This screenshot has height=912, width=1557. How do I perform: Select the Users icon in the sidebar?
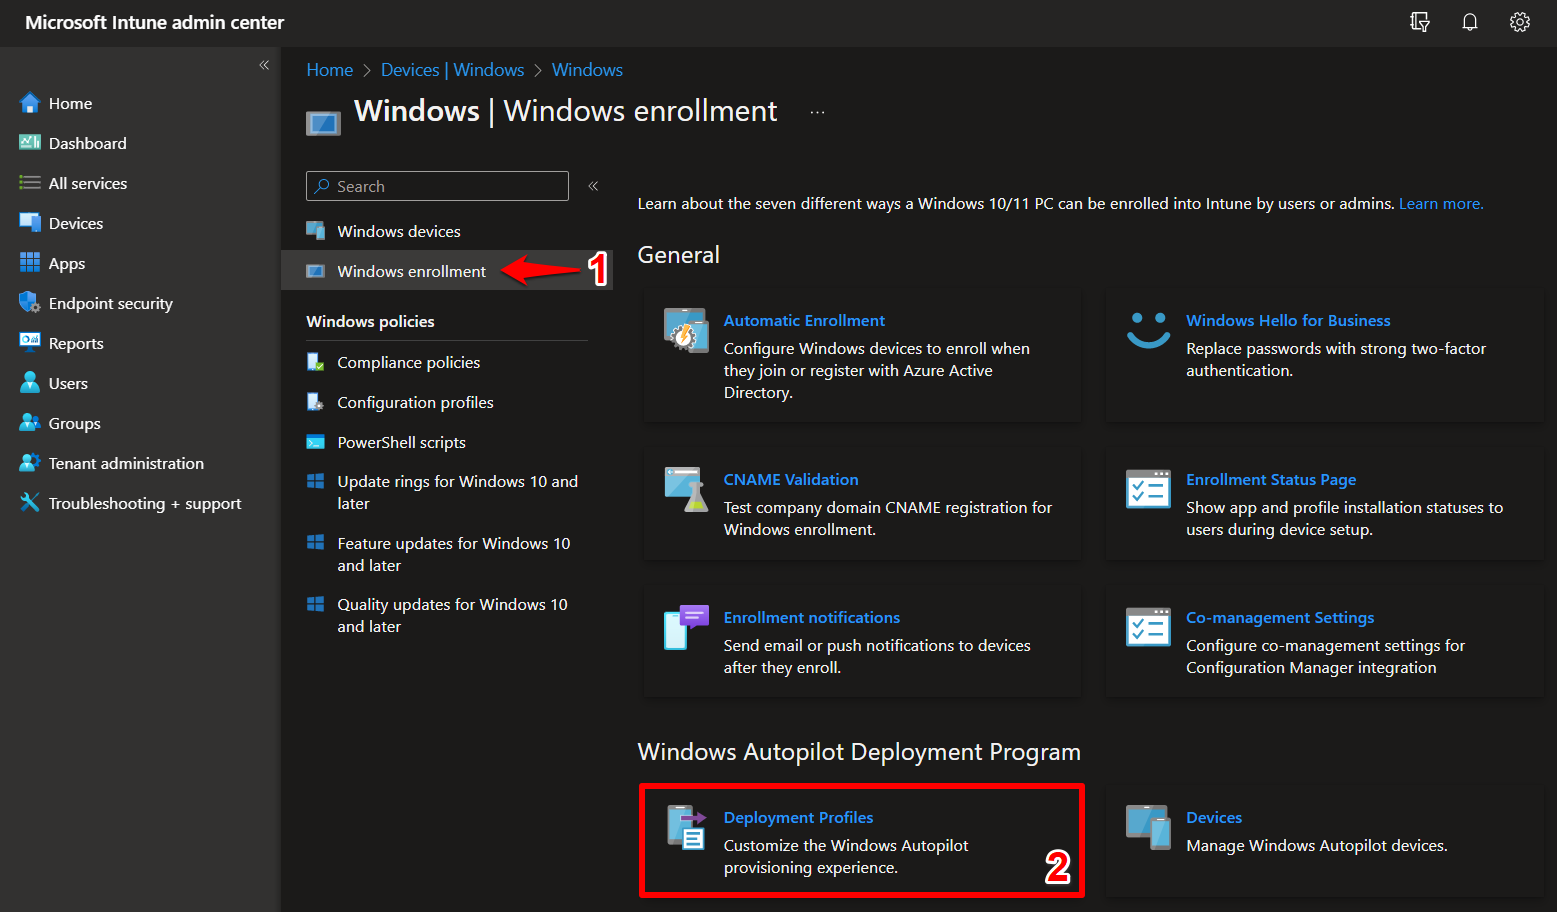(x=29, y=382)
